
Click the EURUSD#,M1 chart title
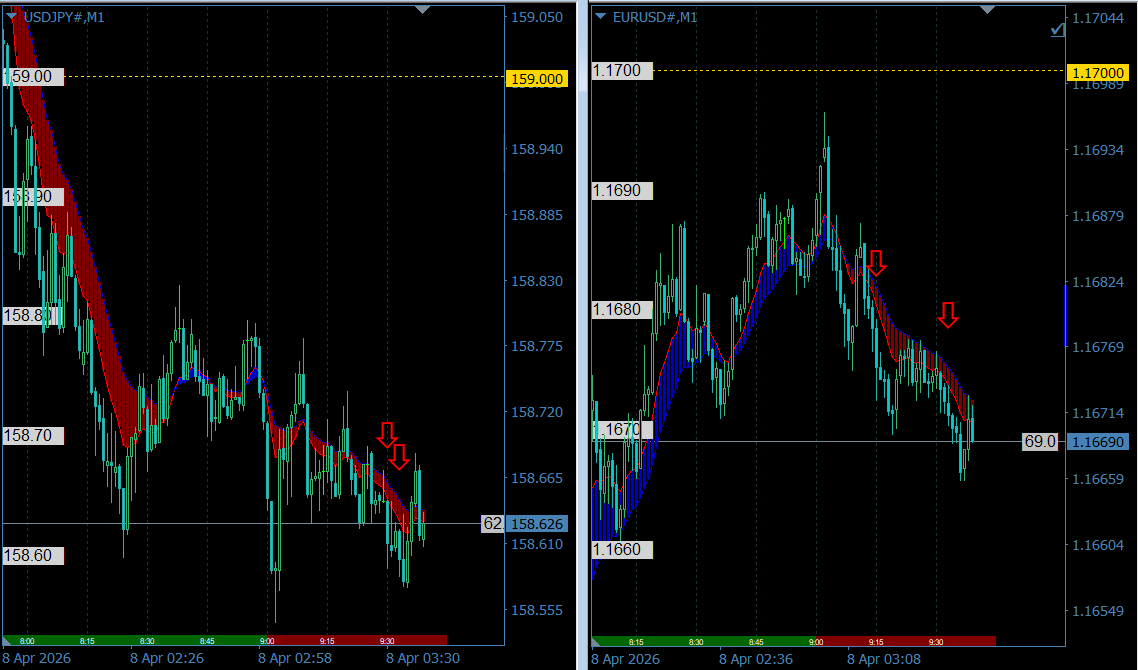click(x=654, y=17)
